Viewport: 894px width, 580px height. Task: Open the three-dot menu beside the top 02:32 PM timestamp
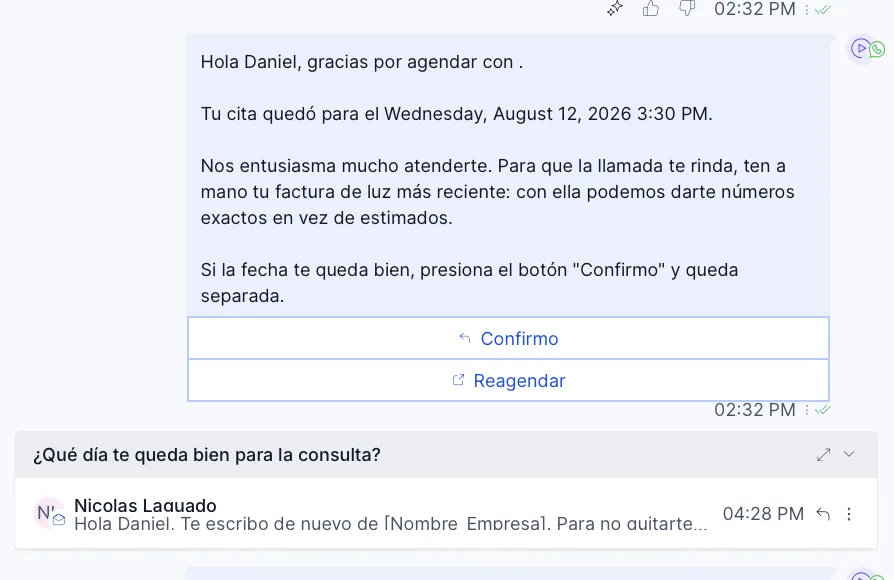(807, 10)
